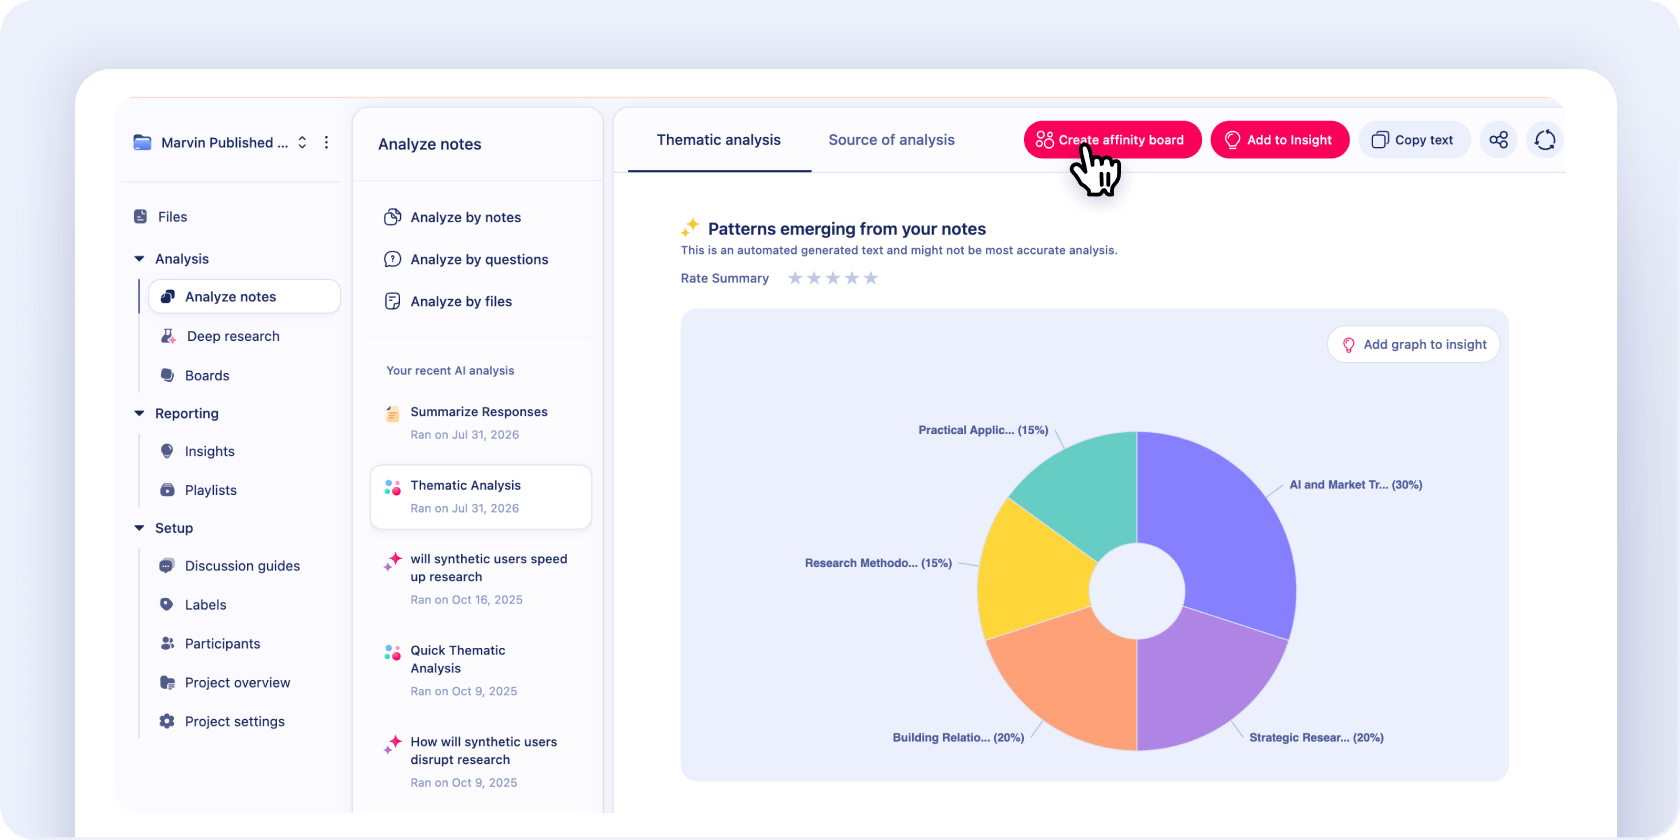This screenshot has height=840, width=1680.
Task: Click 'Research Methodo... (15%)' chart label
Action: 878,563
